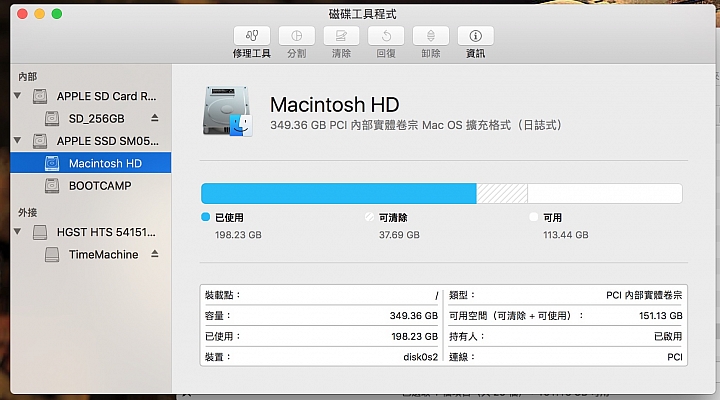The width and height of the screenshot is (720, 400).
Task: Click the striped purgeable portion of storage bar
Action: tap(502, 193)
